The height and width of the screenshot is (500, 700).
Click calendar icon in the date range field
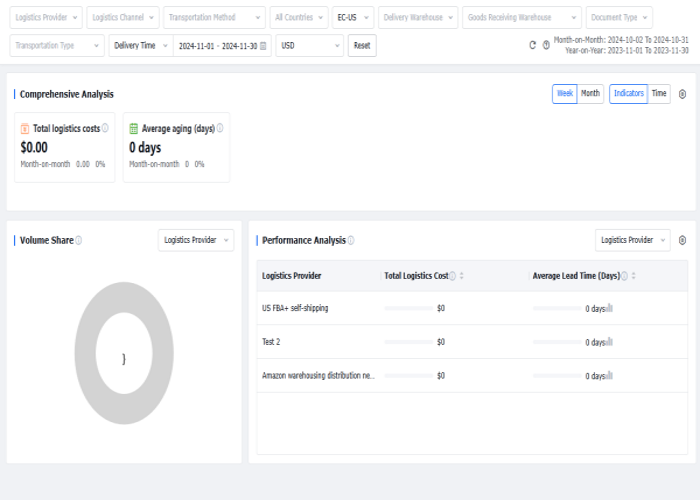[263, 46]
